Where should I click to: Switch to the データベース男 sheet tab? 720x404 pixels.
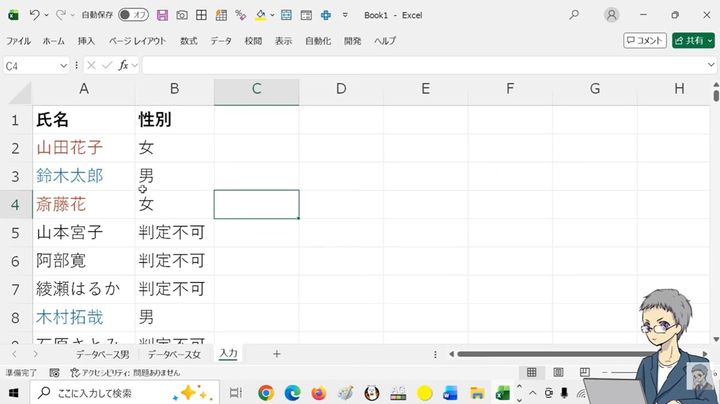pyautogui.click(x=102, y=354)
